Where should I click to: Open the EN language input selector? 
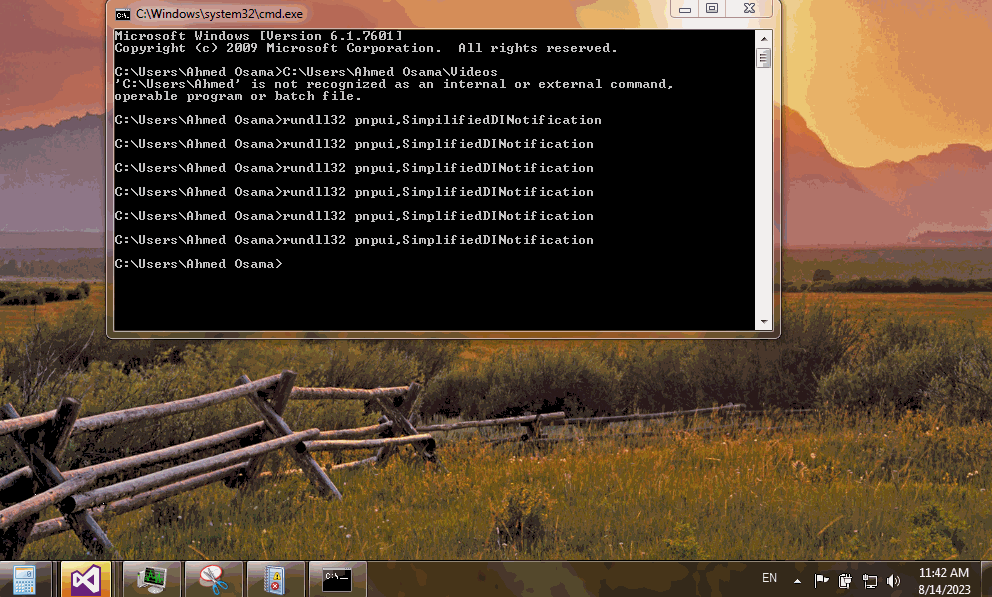click(769, 578)
